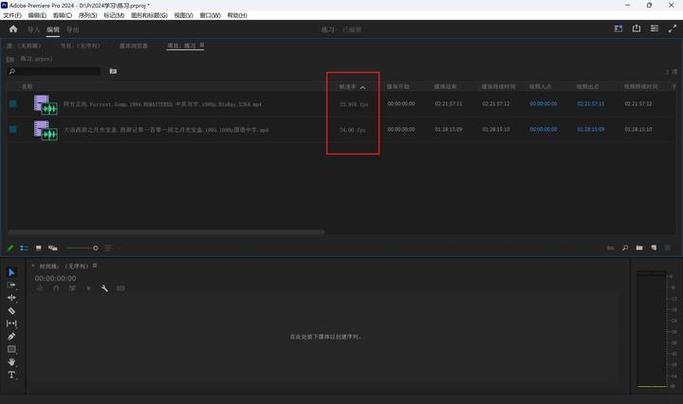Screen dimensions: 683x404
Task: Select the Hand tool
Action: click(12, 362)
